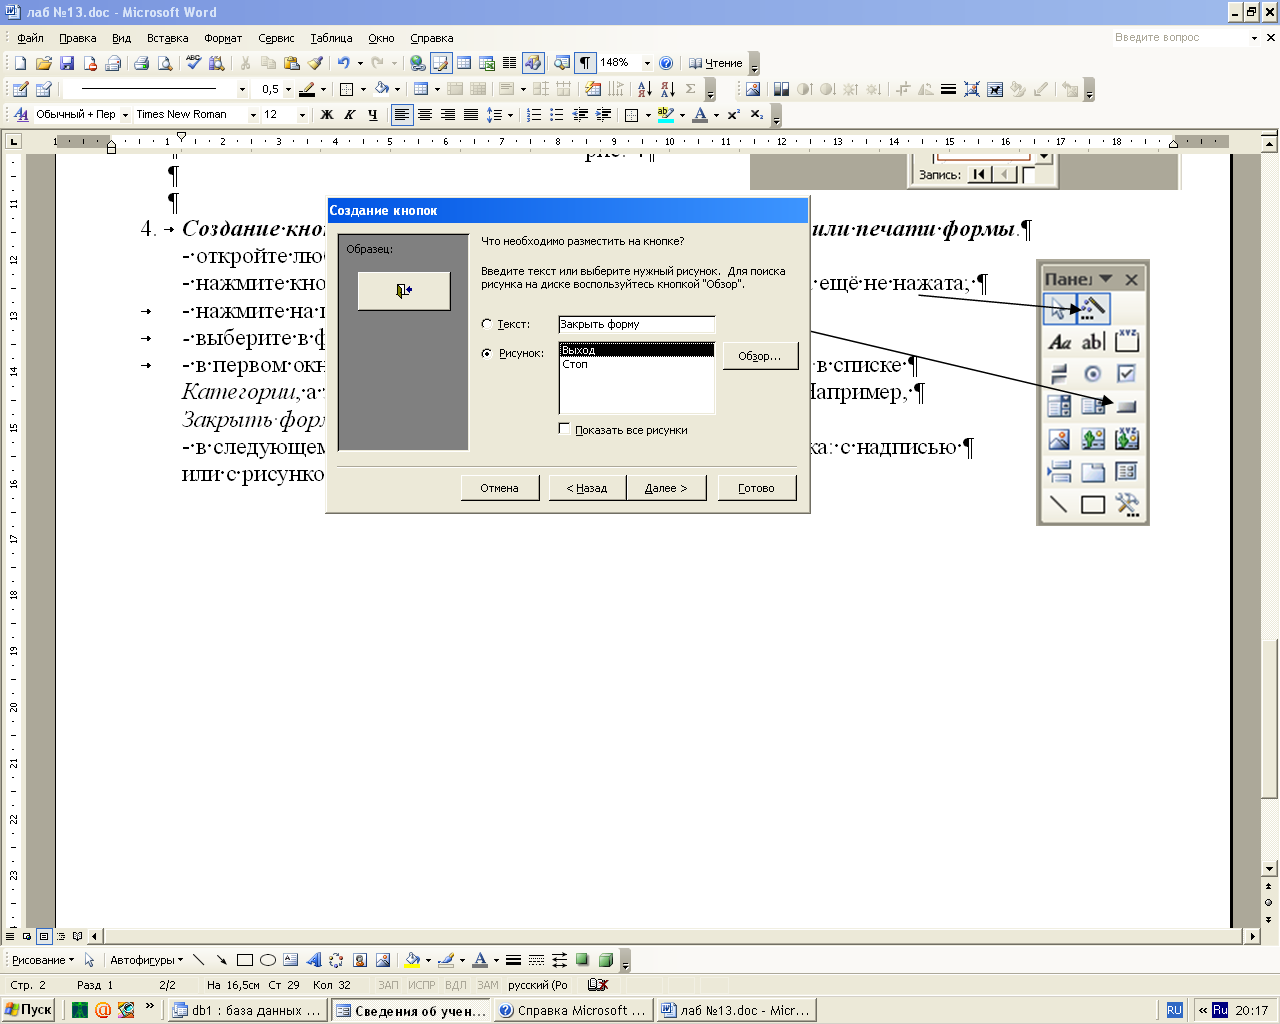Open the line spacing dropdown arrow
The height and width of the screenshot is (1024, 1280).
point(510,115)
